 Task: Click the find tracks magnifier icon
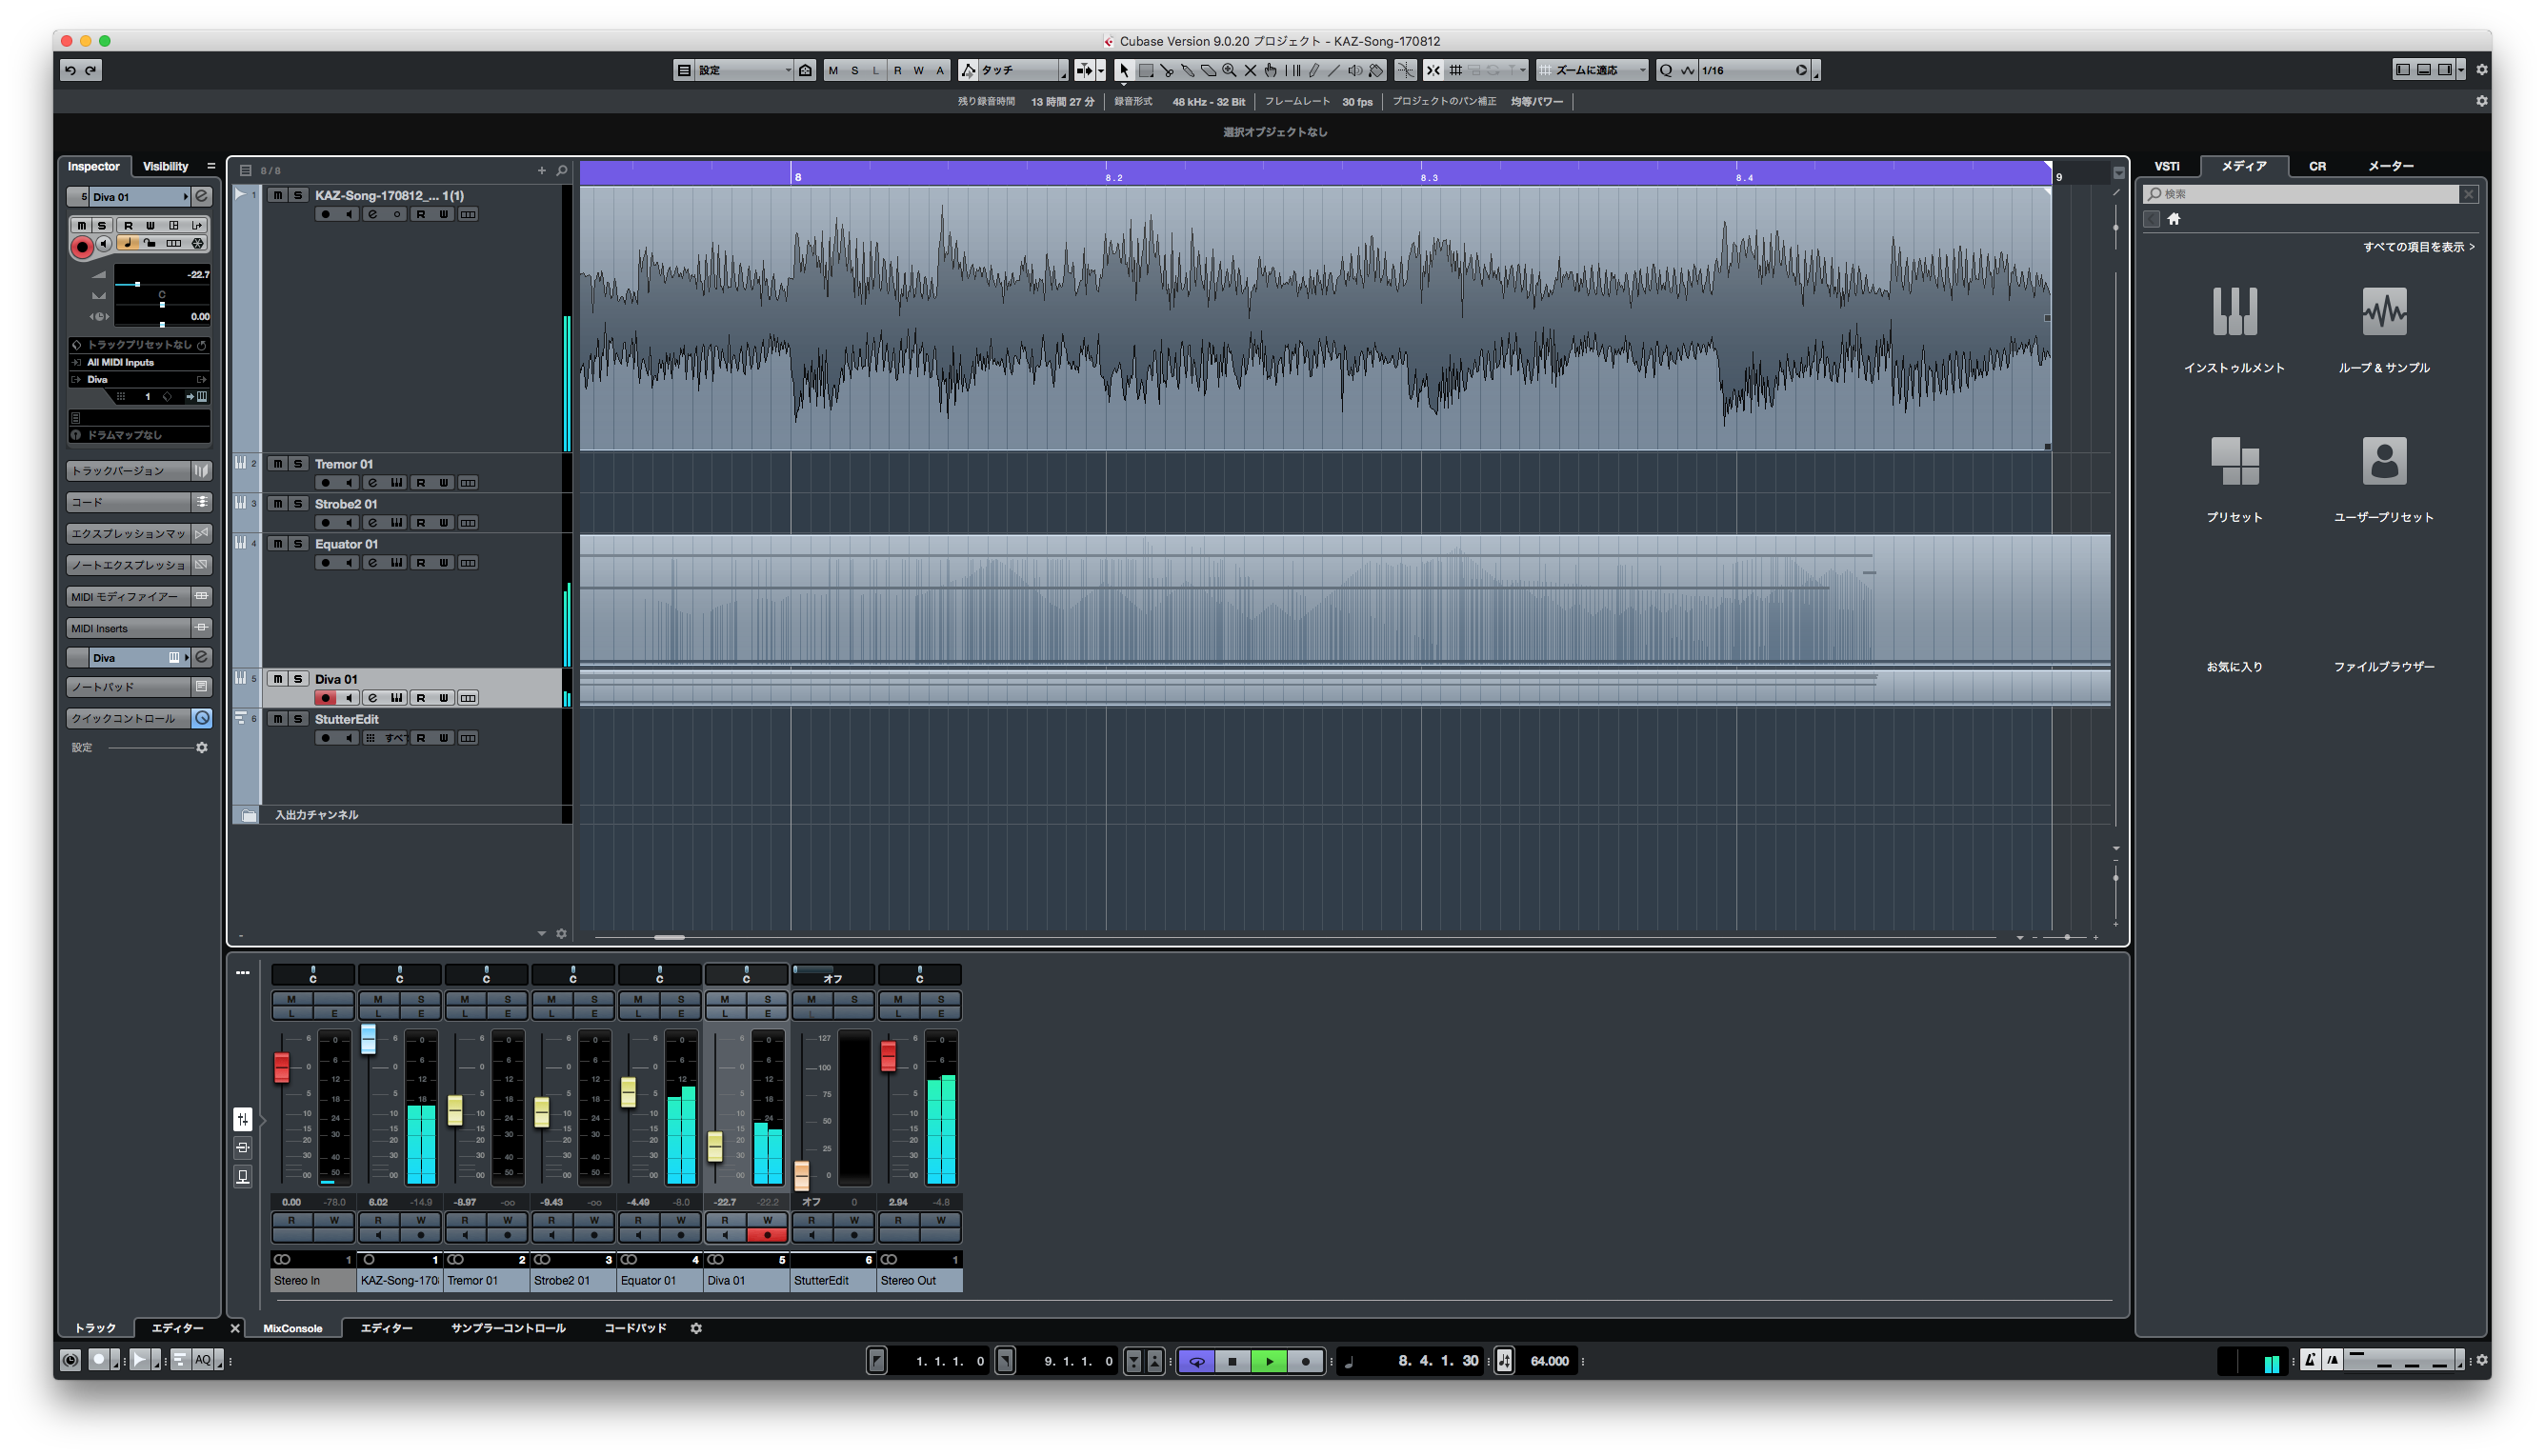pyautogui.click(x=562, y=170)
